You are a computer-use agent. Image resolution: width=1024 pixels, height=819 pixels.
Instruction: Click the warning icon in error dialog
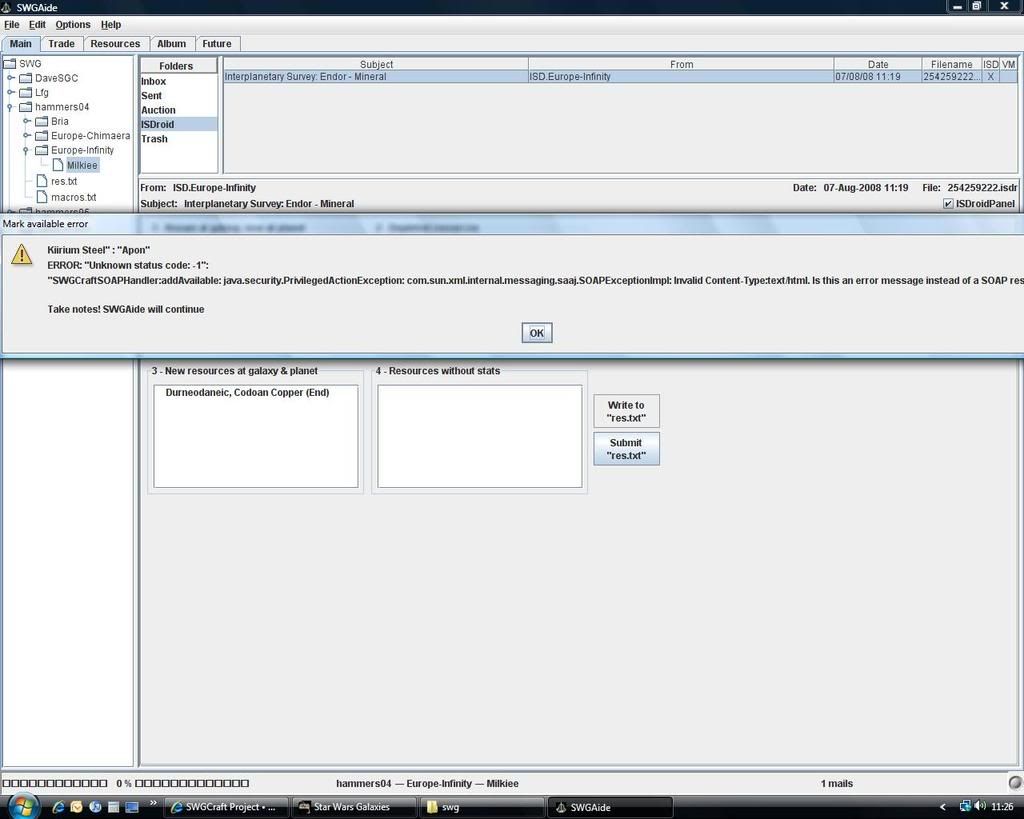click(x=22, y=254)
